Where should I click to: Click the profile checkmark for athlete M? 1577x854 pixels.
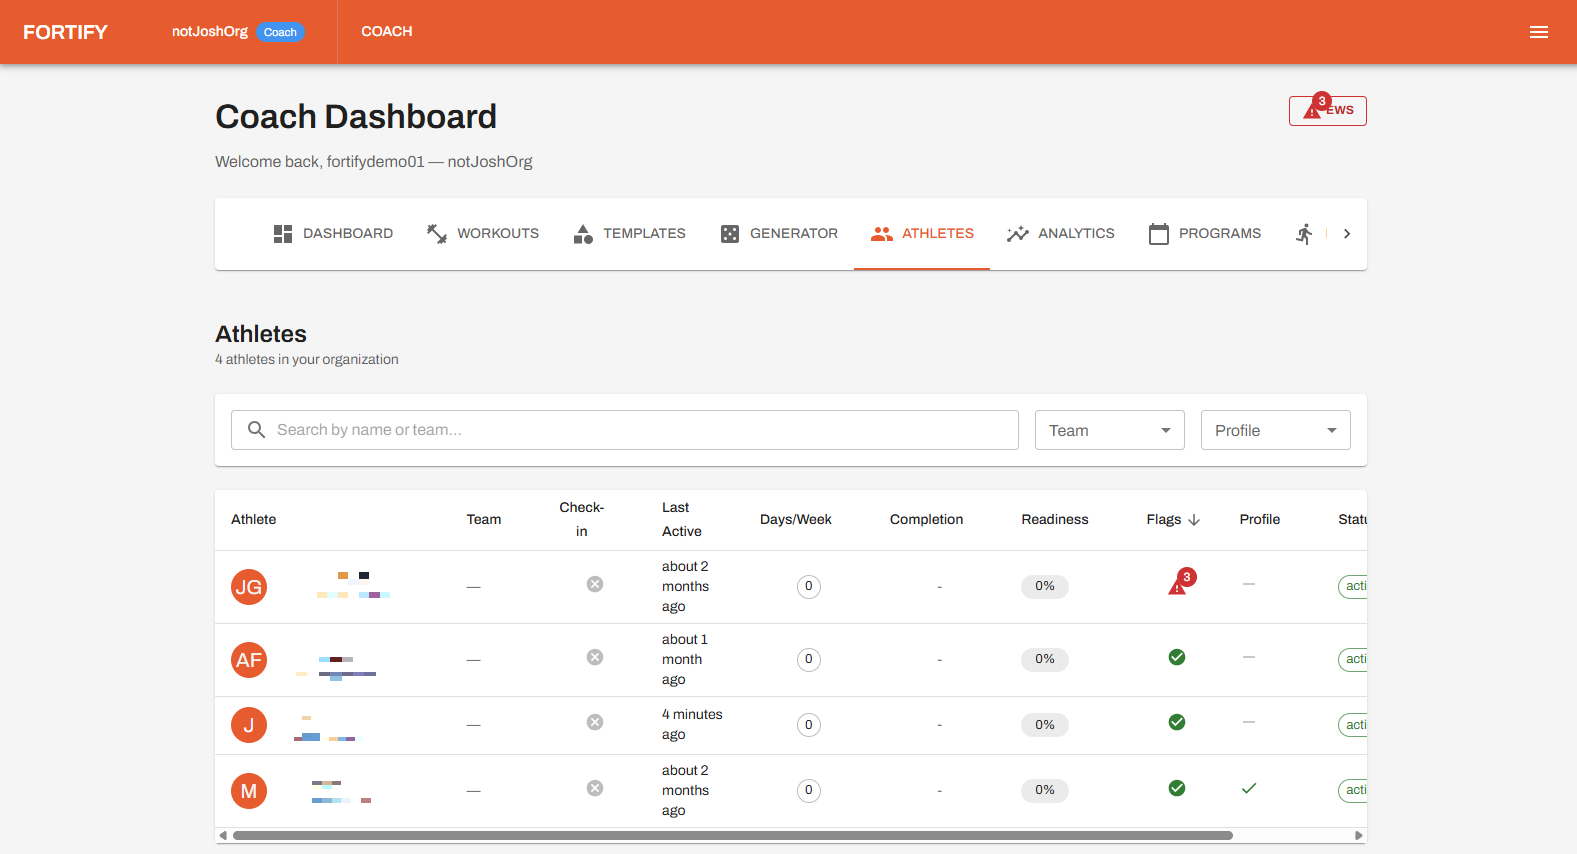[x=1249, y=788]
